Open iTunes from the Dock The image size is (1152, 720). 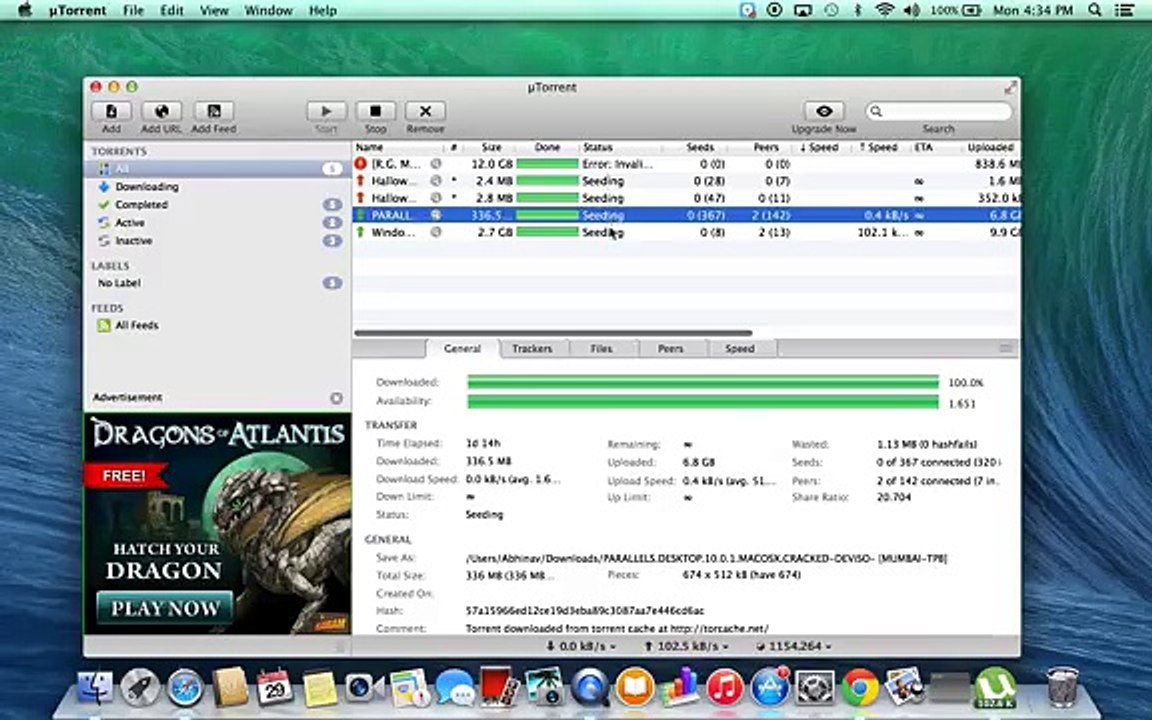724,688
